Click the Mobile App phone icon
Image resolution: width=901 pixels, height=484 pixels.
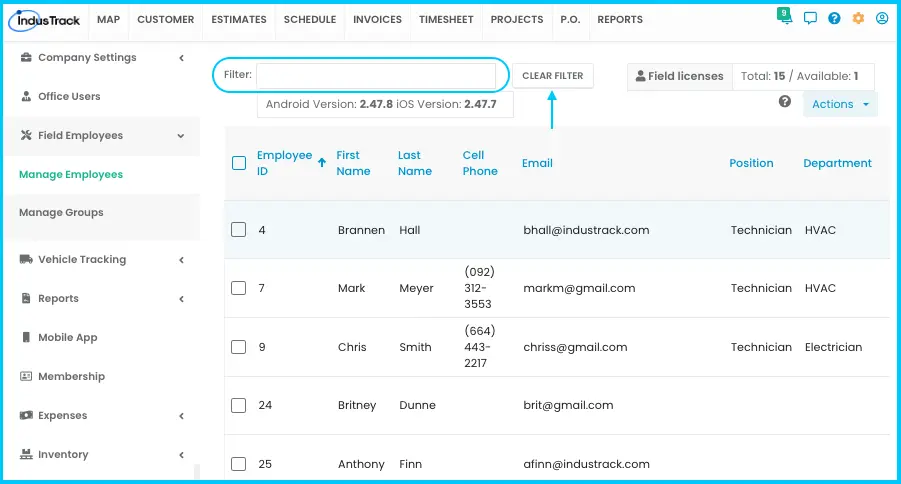pos(26,337)
